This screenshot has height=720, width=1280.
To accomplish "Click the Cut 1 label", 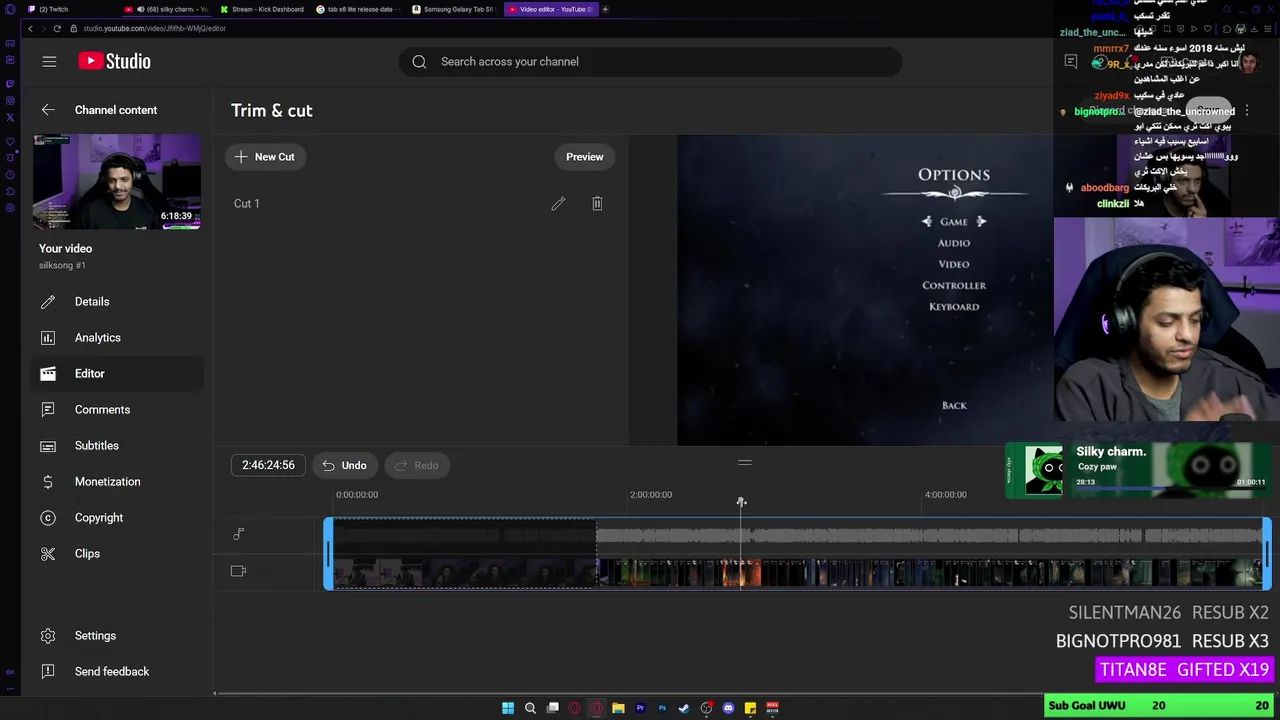I will (246, 203).
